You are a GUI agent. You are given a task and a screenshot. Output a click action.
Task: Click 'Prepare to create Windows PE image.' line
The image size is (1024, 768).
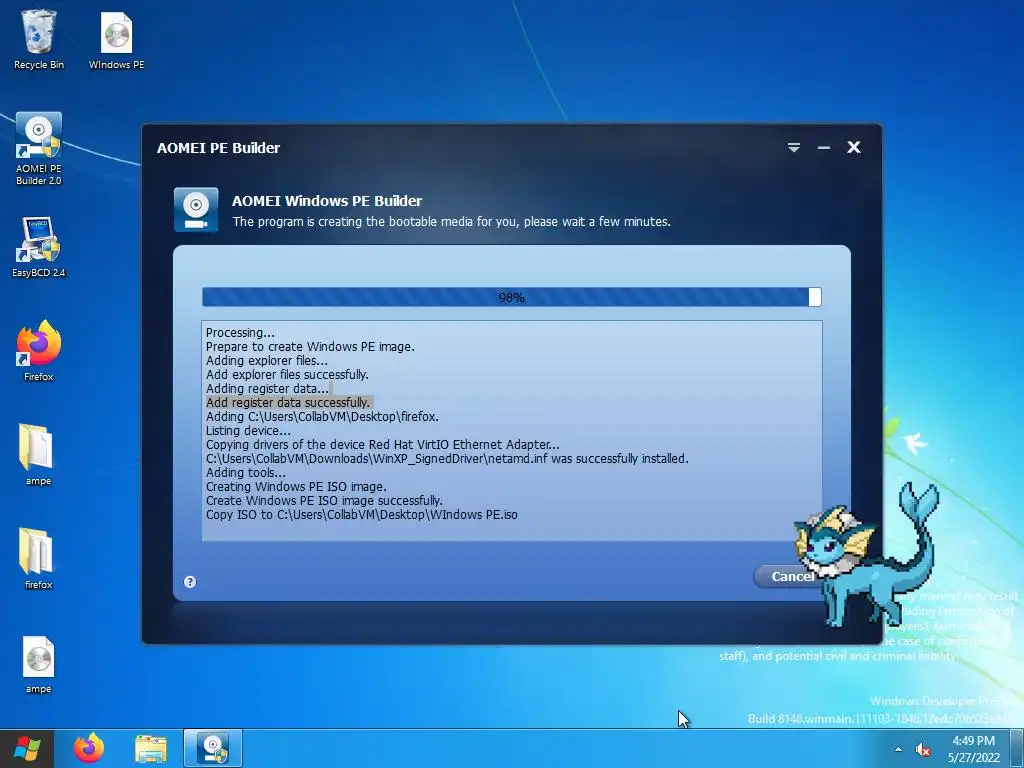[310, 346]
